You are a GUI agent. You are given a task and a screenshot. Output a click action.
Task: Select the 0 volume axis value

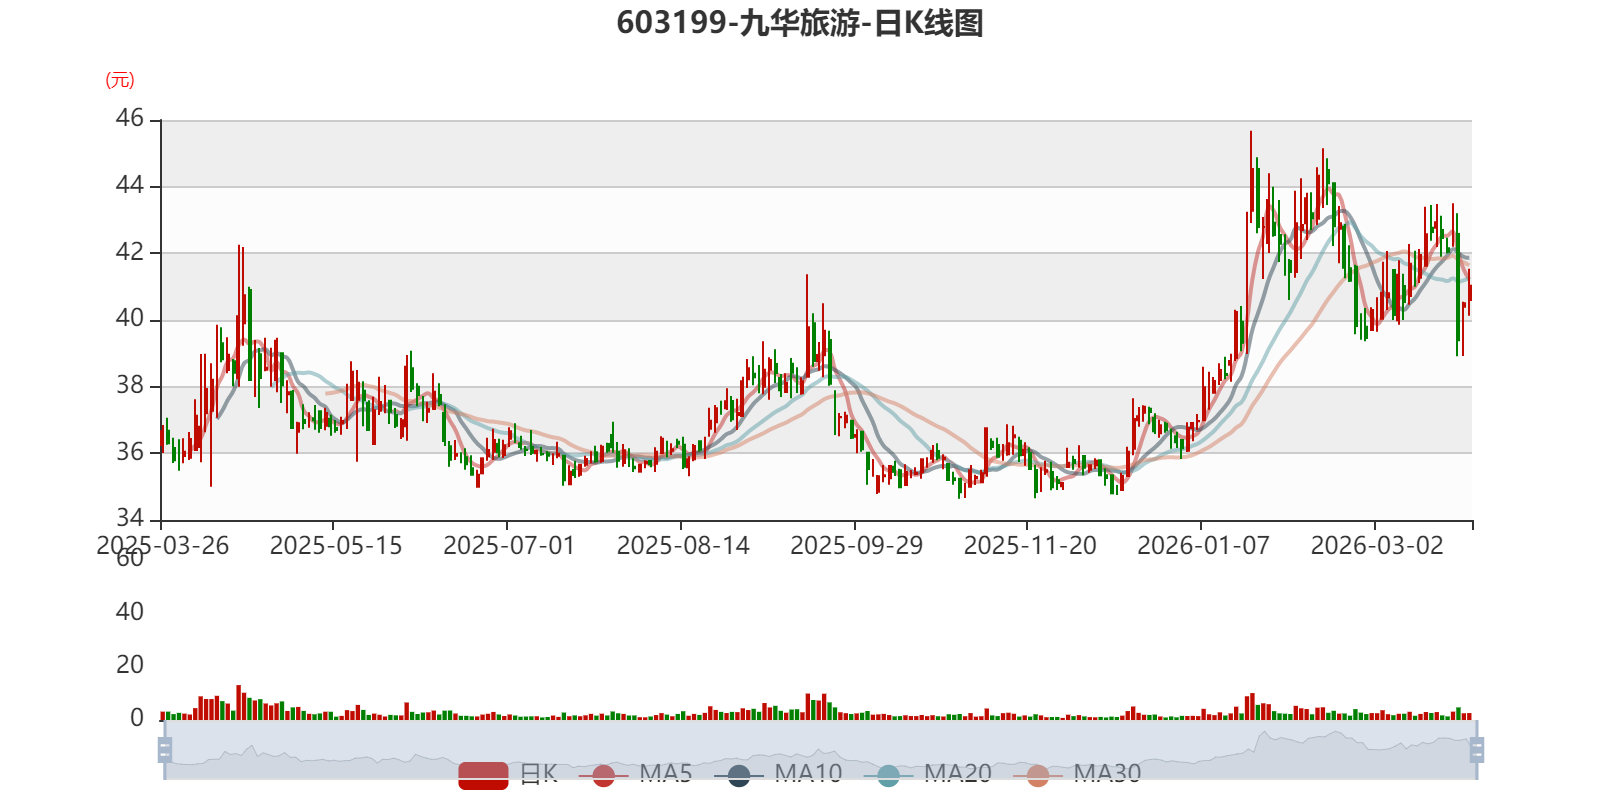(x=137, y=718)
